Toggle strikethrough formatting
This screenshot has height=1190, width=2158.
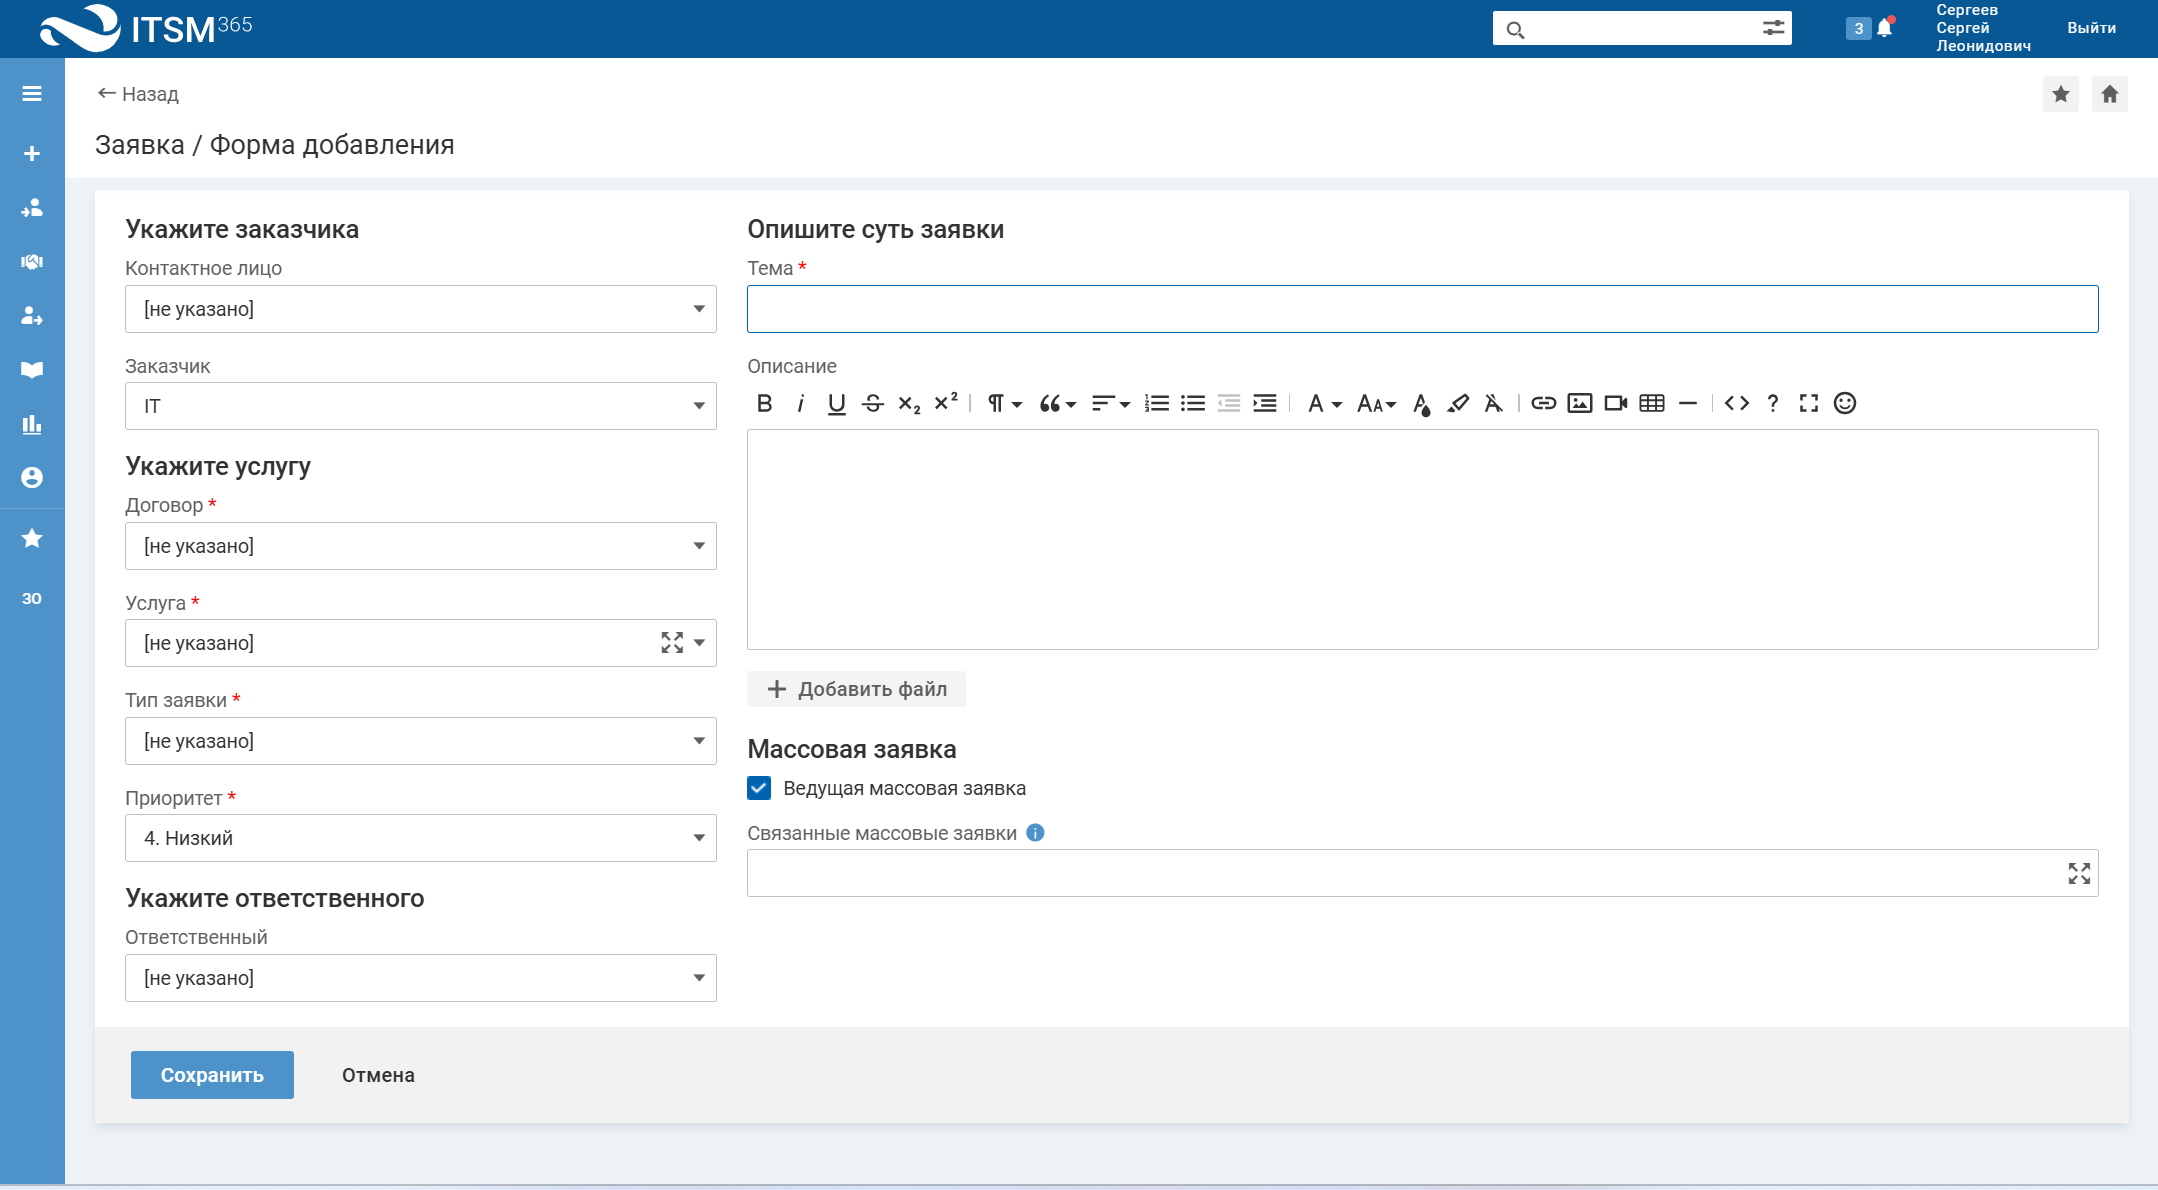tap(873, 403)
